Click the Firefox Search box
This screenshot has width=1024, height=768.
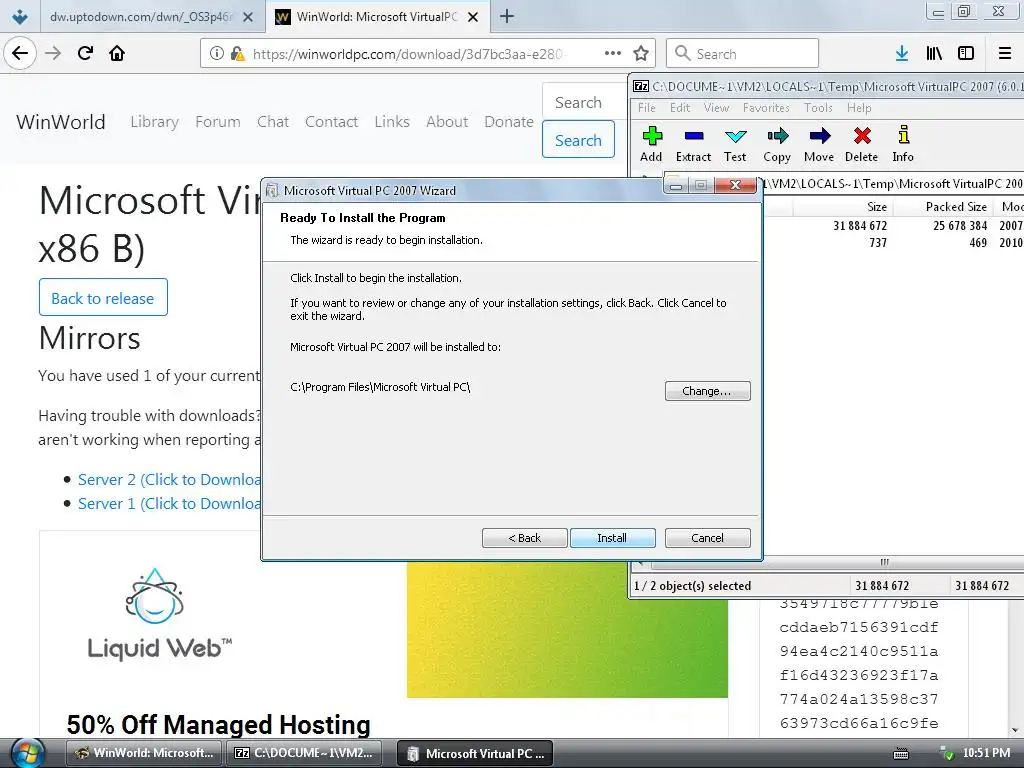[743, 54]
